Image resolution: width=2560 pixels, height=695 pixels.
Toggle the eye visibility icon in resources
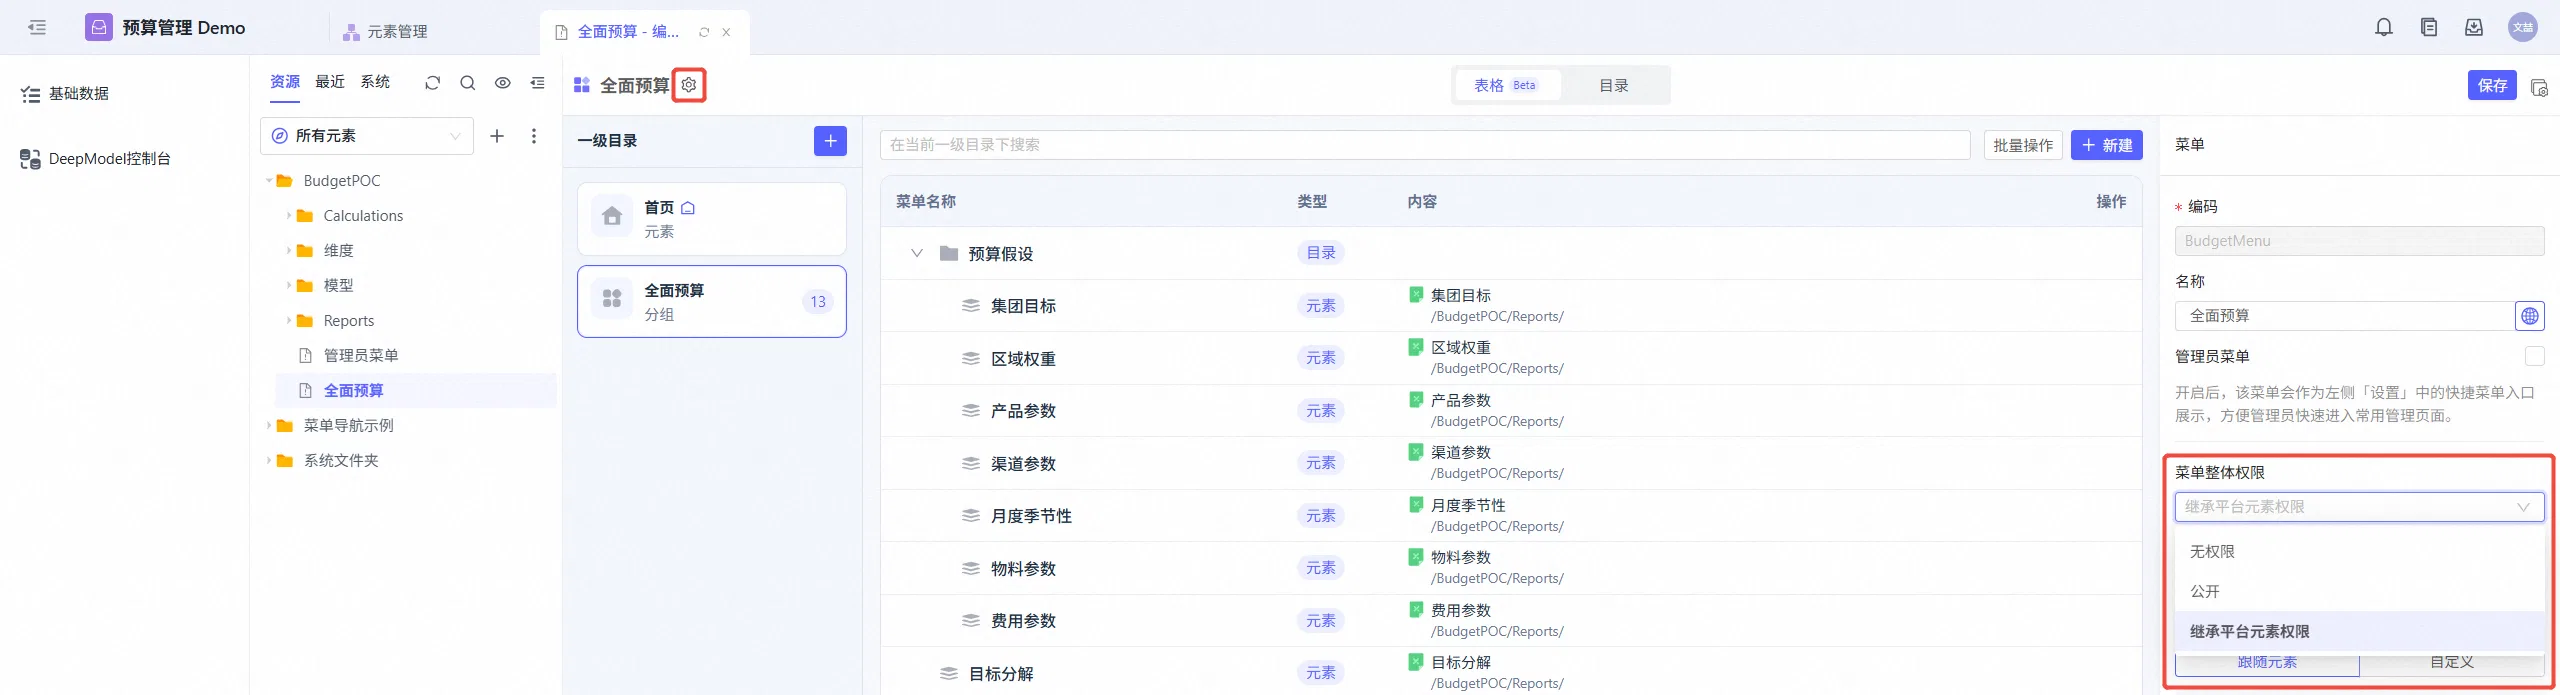(x=503, y=83)
